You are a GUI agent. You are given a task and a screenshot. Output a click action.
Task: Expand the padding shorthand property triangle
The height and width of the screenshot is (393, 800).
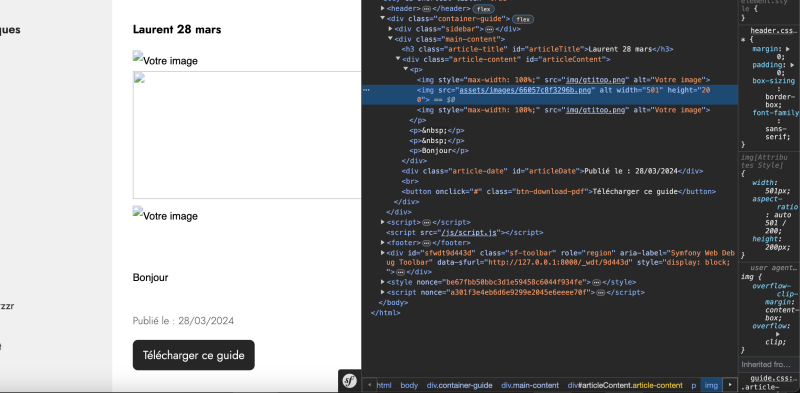(x=791, y=65)
